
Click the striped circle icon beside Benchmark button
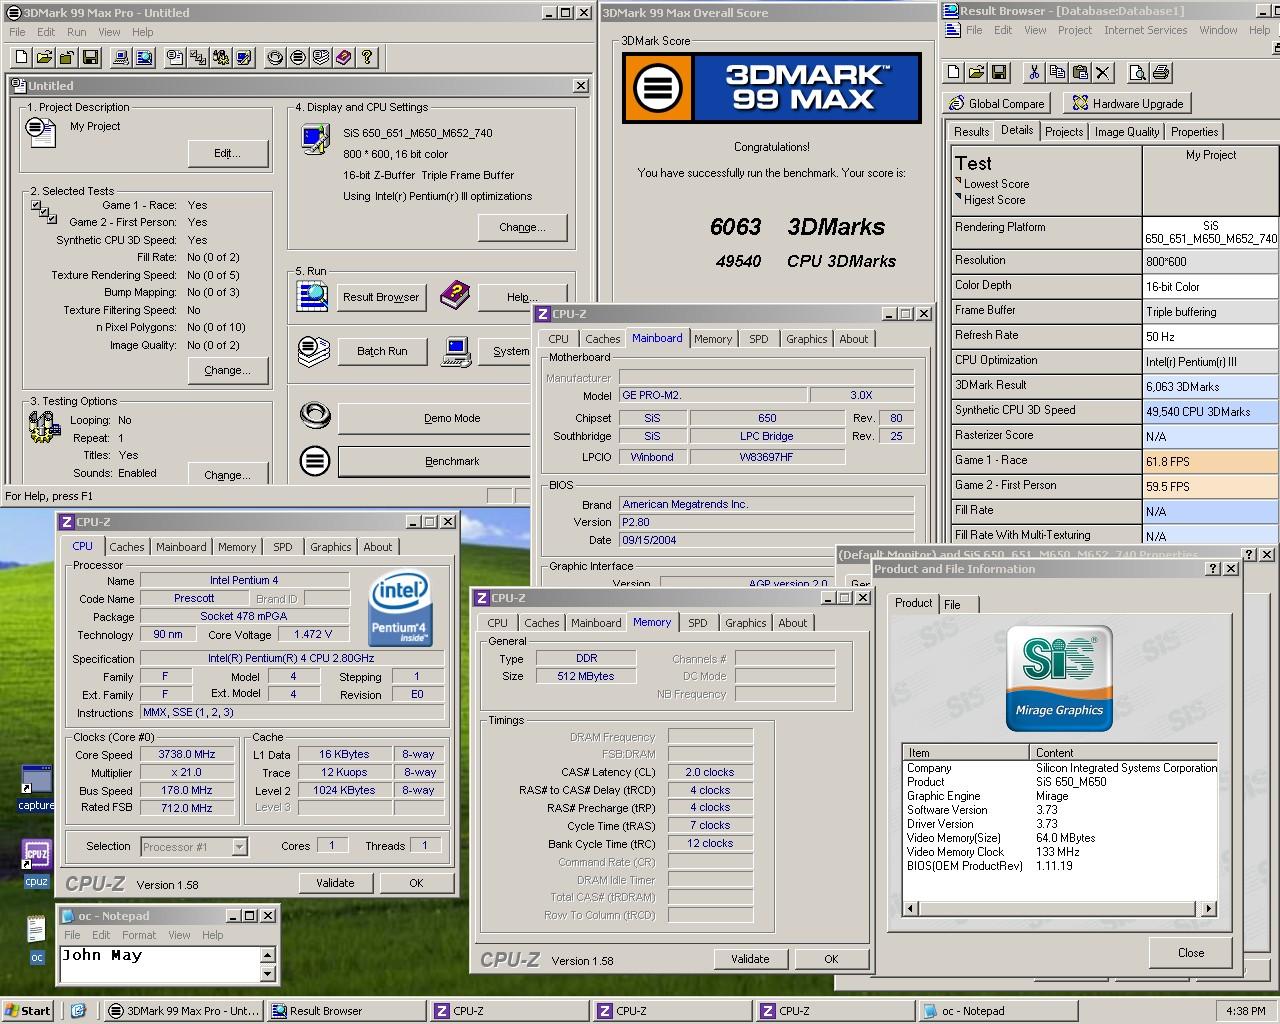click(315, 461)
